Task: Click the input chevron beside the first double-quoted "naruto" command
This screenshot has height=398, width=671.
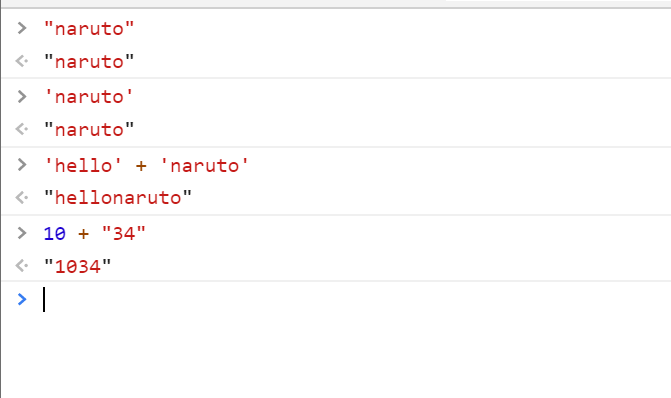Action: point(22,28)
